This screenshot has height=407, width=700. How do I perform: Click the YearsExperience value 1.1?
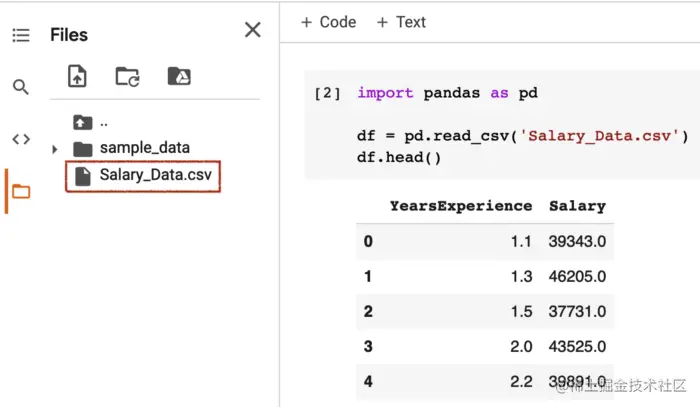point(521,241)
